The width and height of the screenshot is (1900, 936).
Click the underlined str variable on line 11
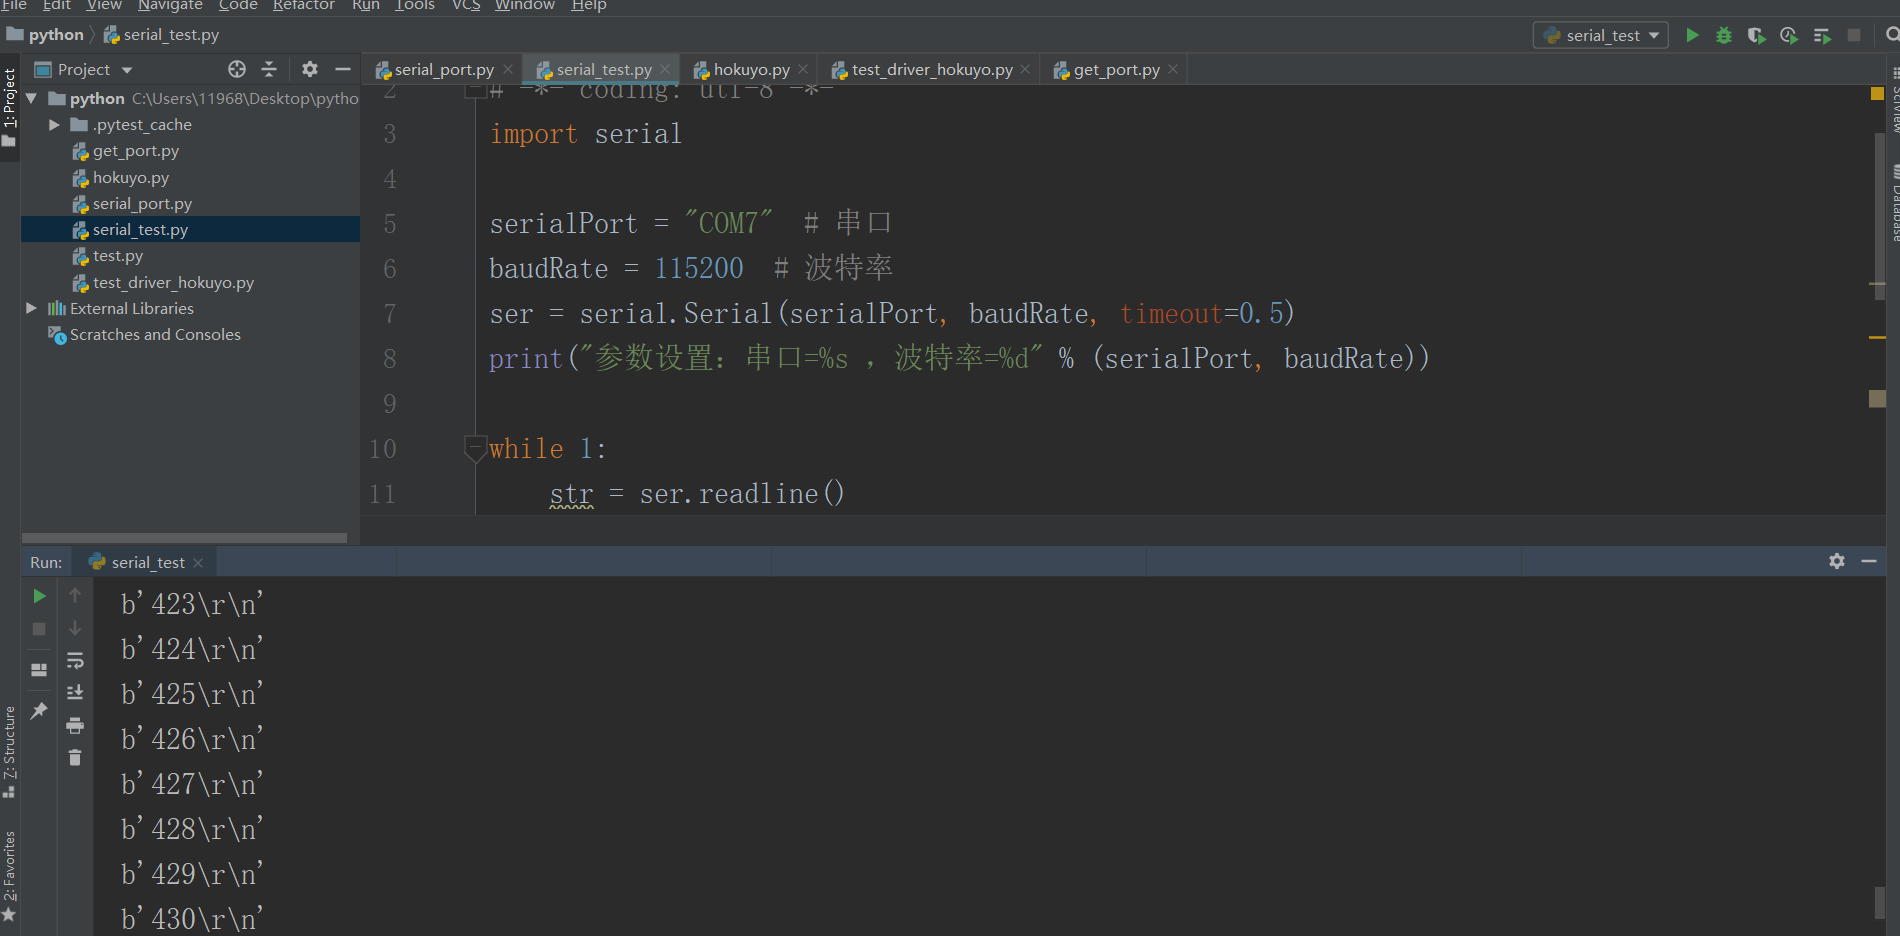point(571,494)
